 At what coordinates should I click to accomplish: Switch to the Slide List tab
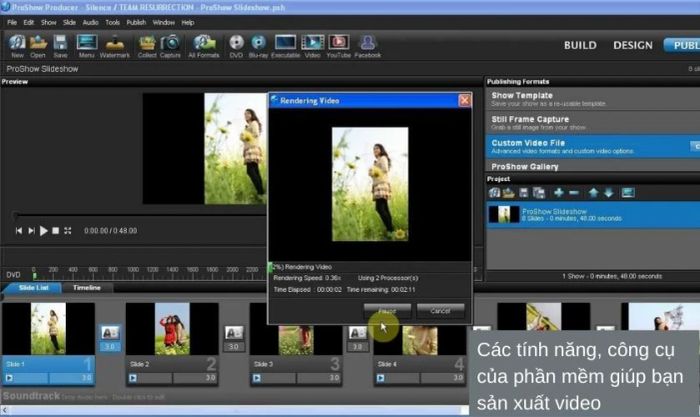point(33,288)
